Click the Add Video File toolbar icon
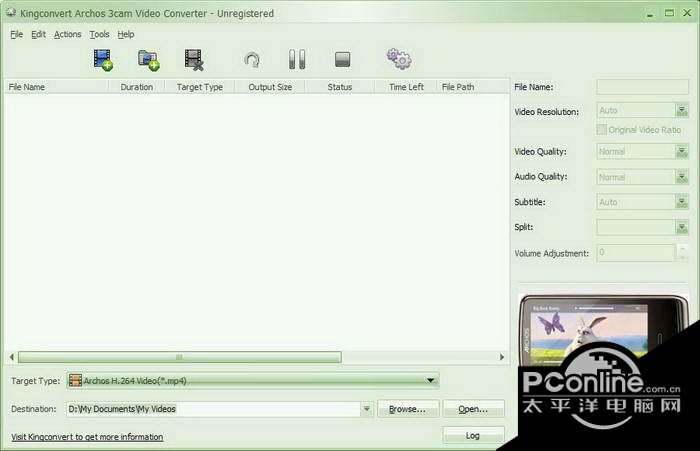Image resolution: width=700 pixels, height=451 pixels. [103, 60]
